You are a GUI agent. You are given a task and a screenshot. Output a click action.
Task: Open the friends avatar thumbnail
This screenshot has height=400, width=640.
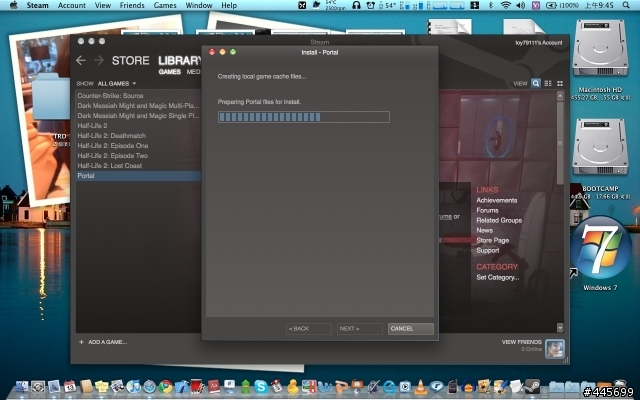[555, 349]
